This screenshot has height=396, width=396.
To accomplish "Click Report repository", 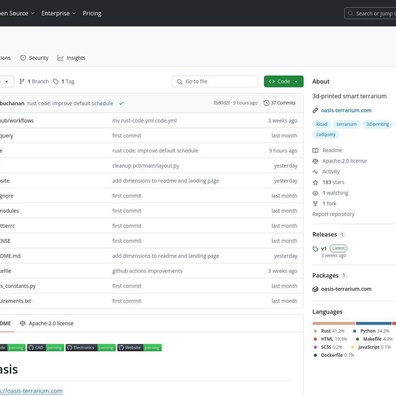I will click(x=333, y=214).
